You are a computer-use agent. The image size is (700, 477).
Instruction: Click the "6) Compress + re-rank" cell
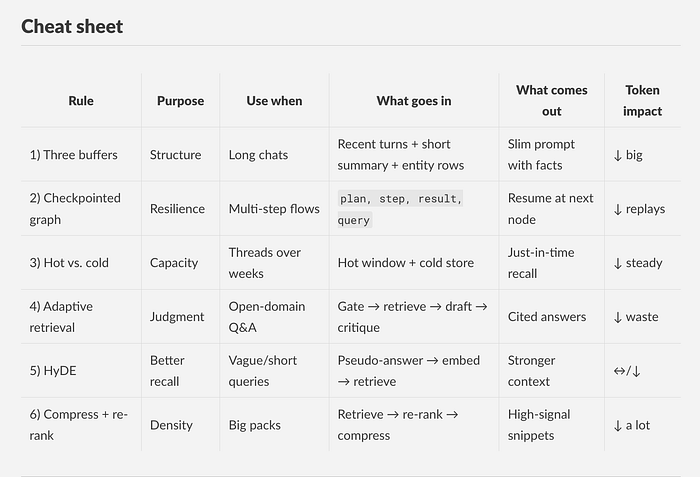coord(73,425)
